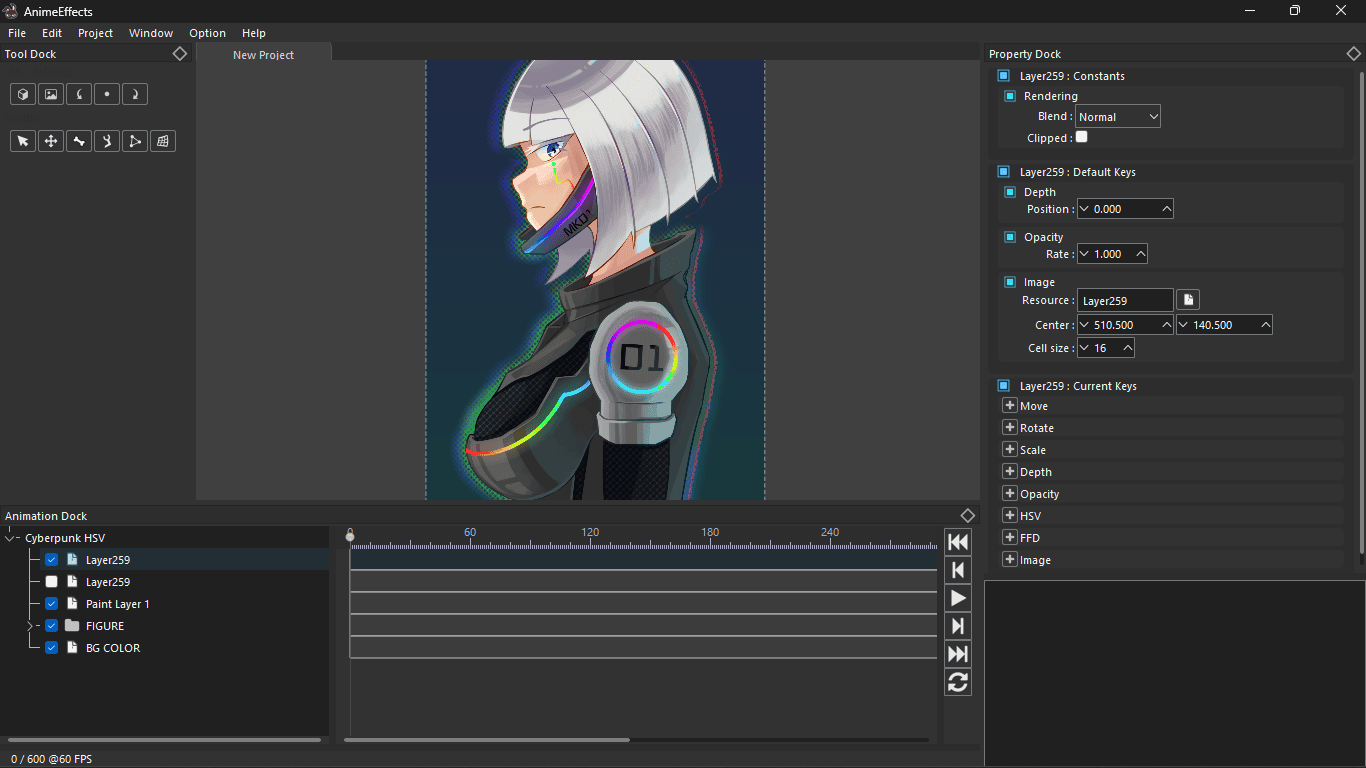
Task: Open the Project menu
Action: pos(95,33)
